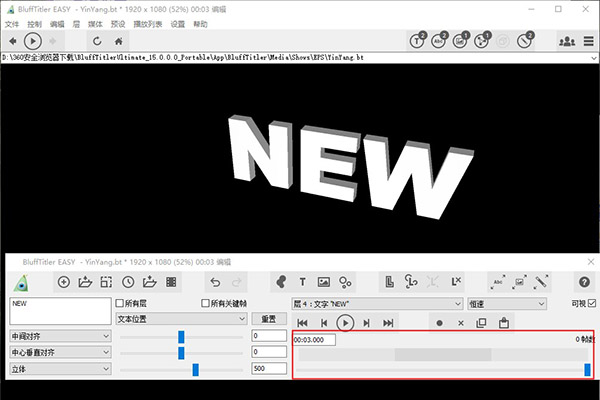Image resolution: width=600 pixels, height=400 pixels.
Task: Click the home icon in top toolbar
Action: coord(120,41)
